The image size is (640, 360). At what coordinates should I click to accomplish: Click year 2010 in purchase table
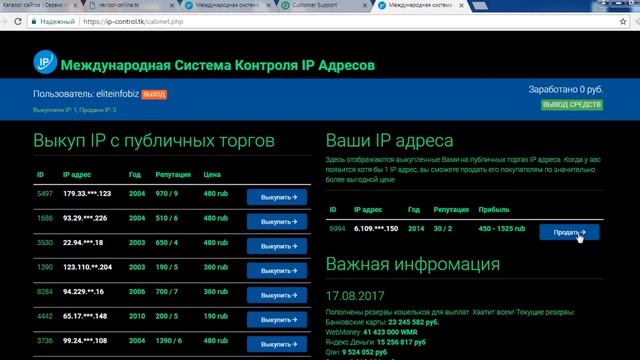[137, 316]
